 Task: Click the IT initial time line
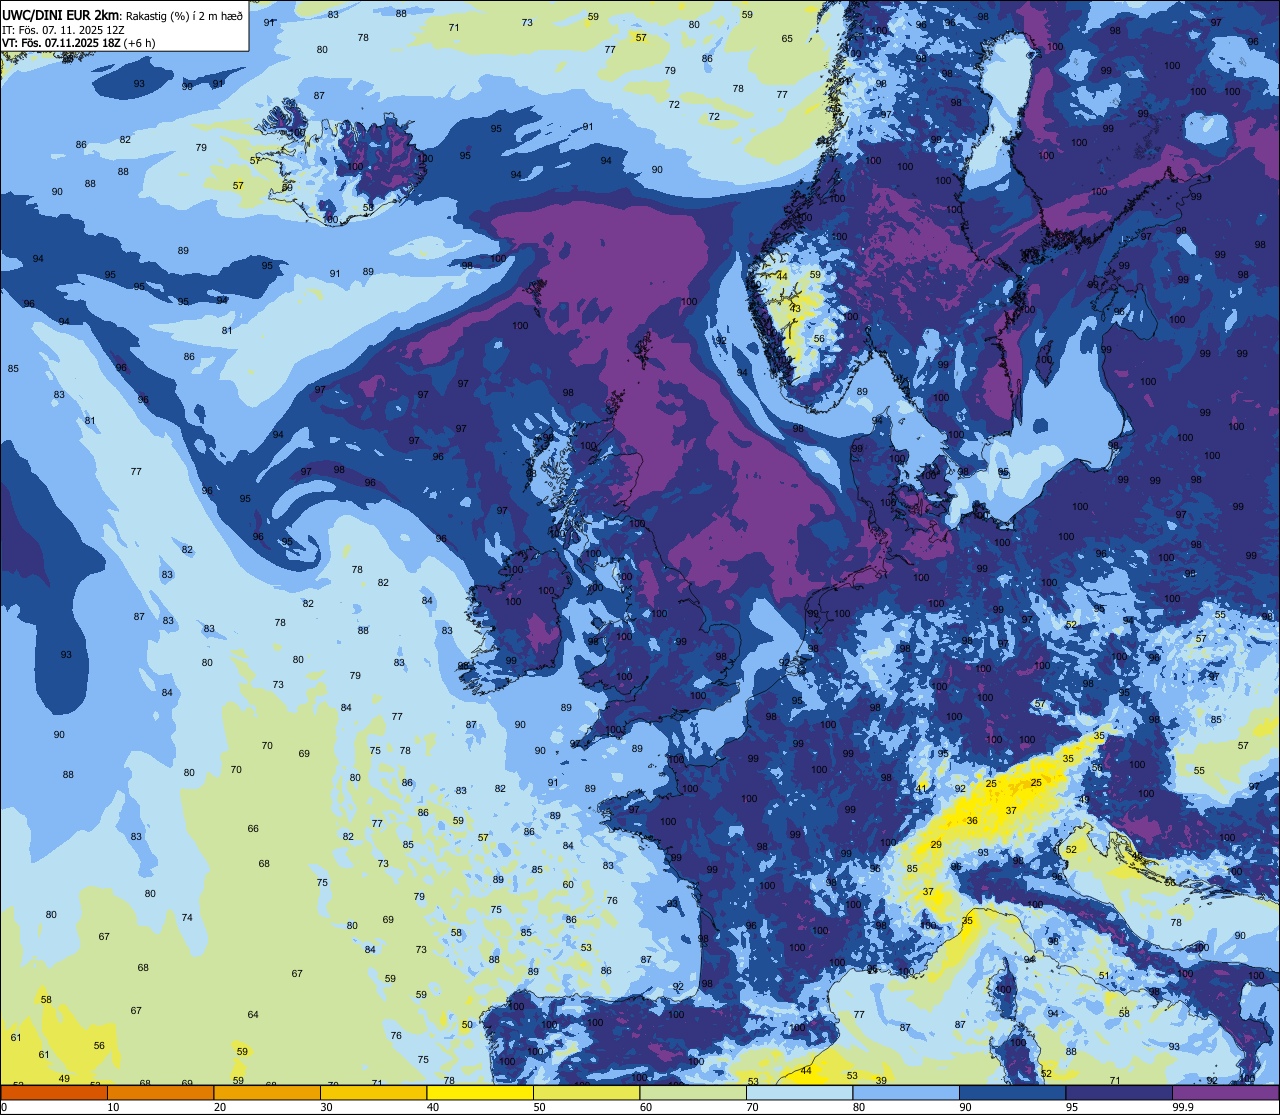63,30
